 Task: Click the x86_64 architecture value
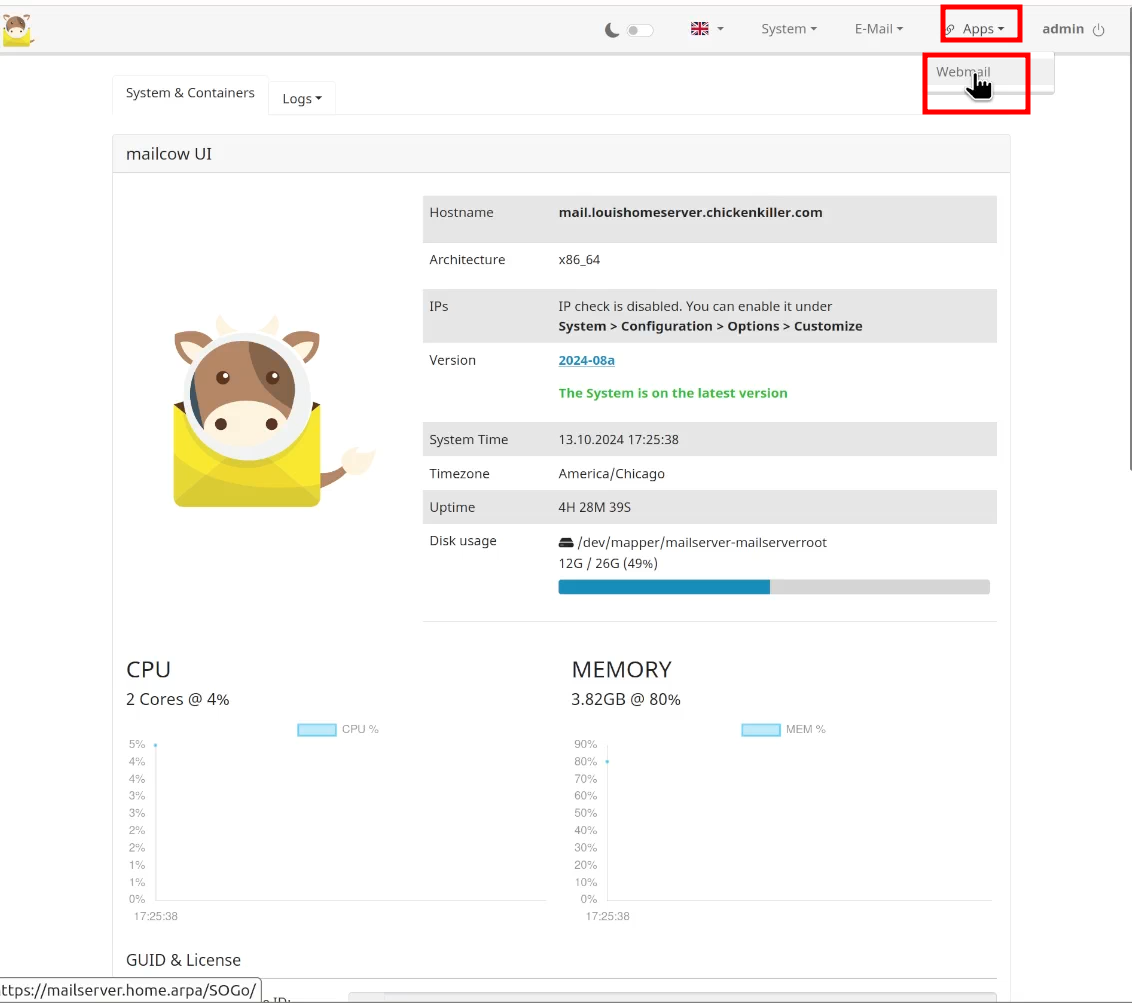[x=579, y=259]
